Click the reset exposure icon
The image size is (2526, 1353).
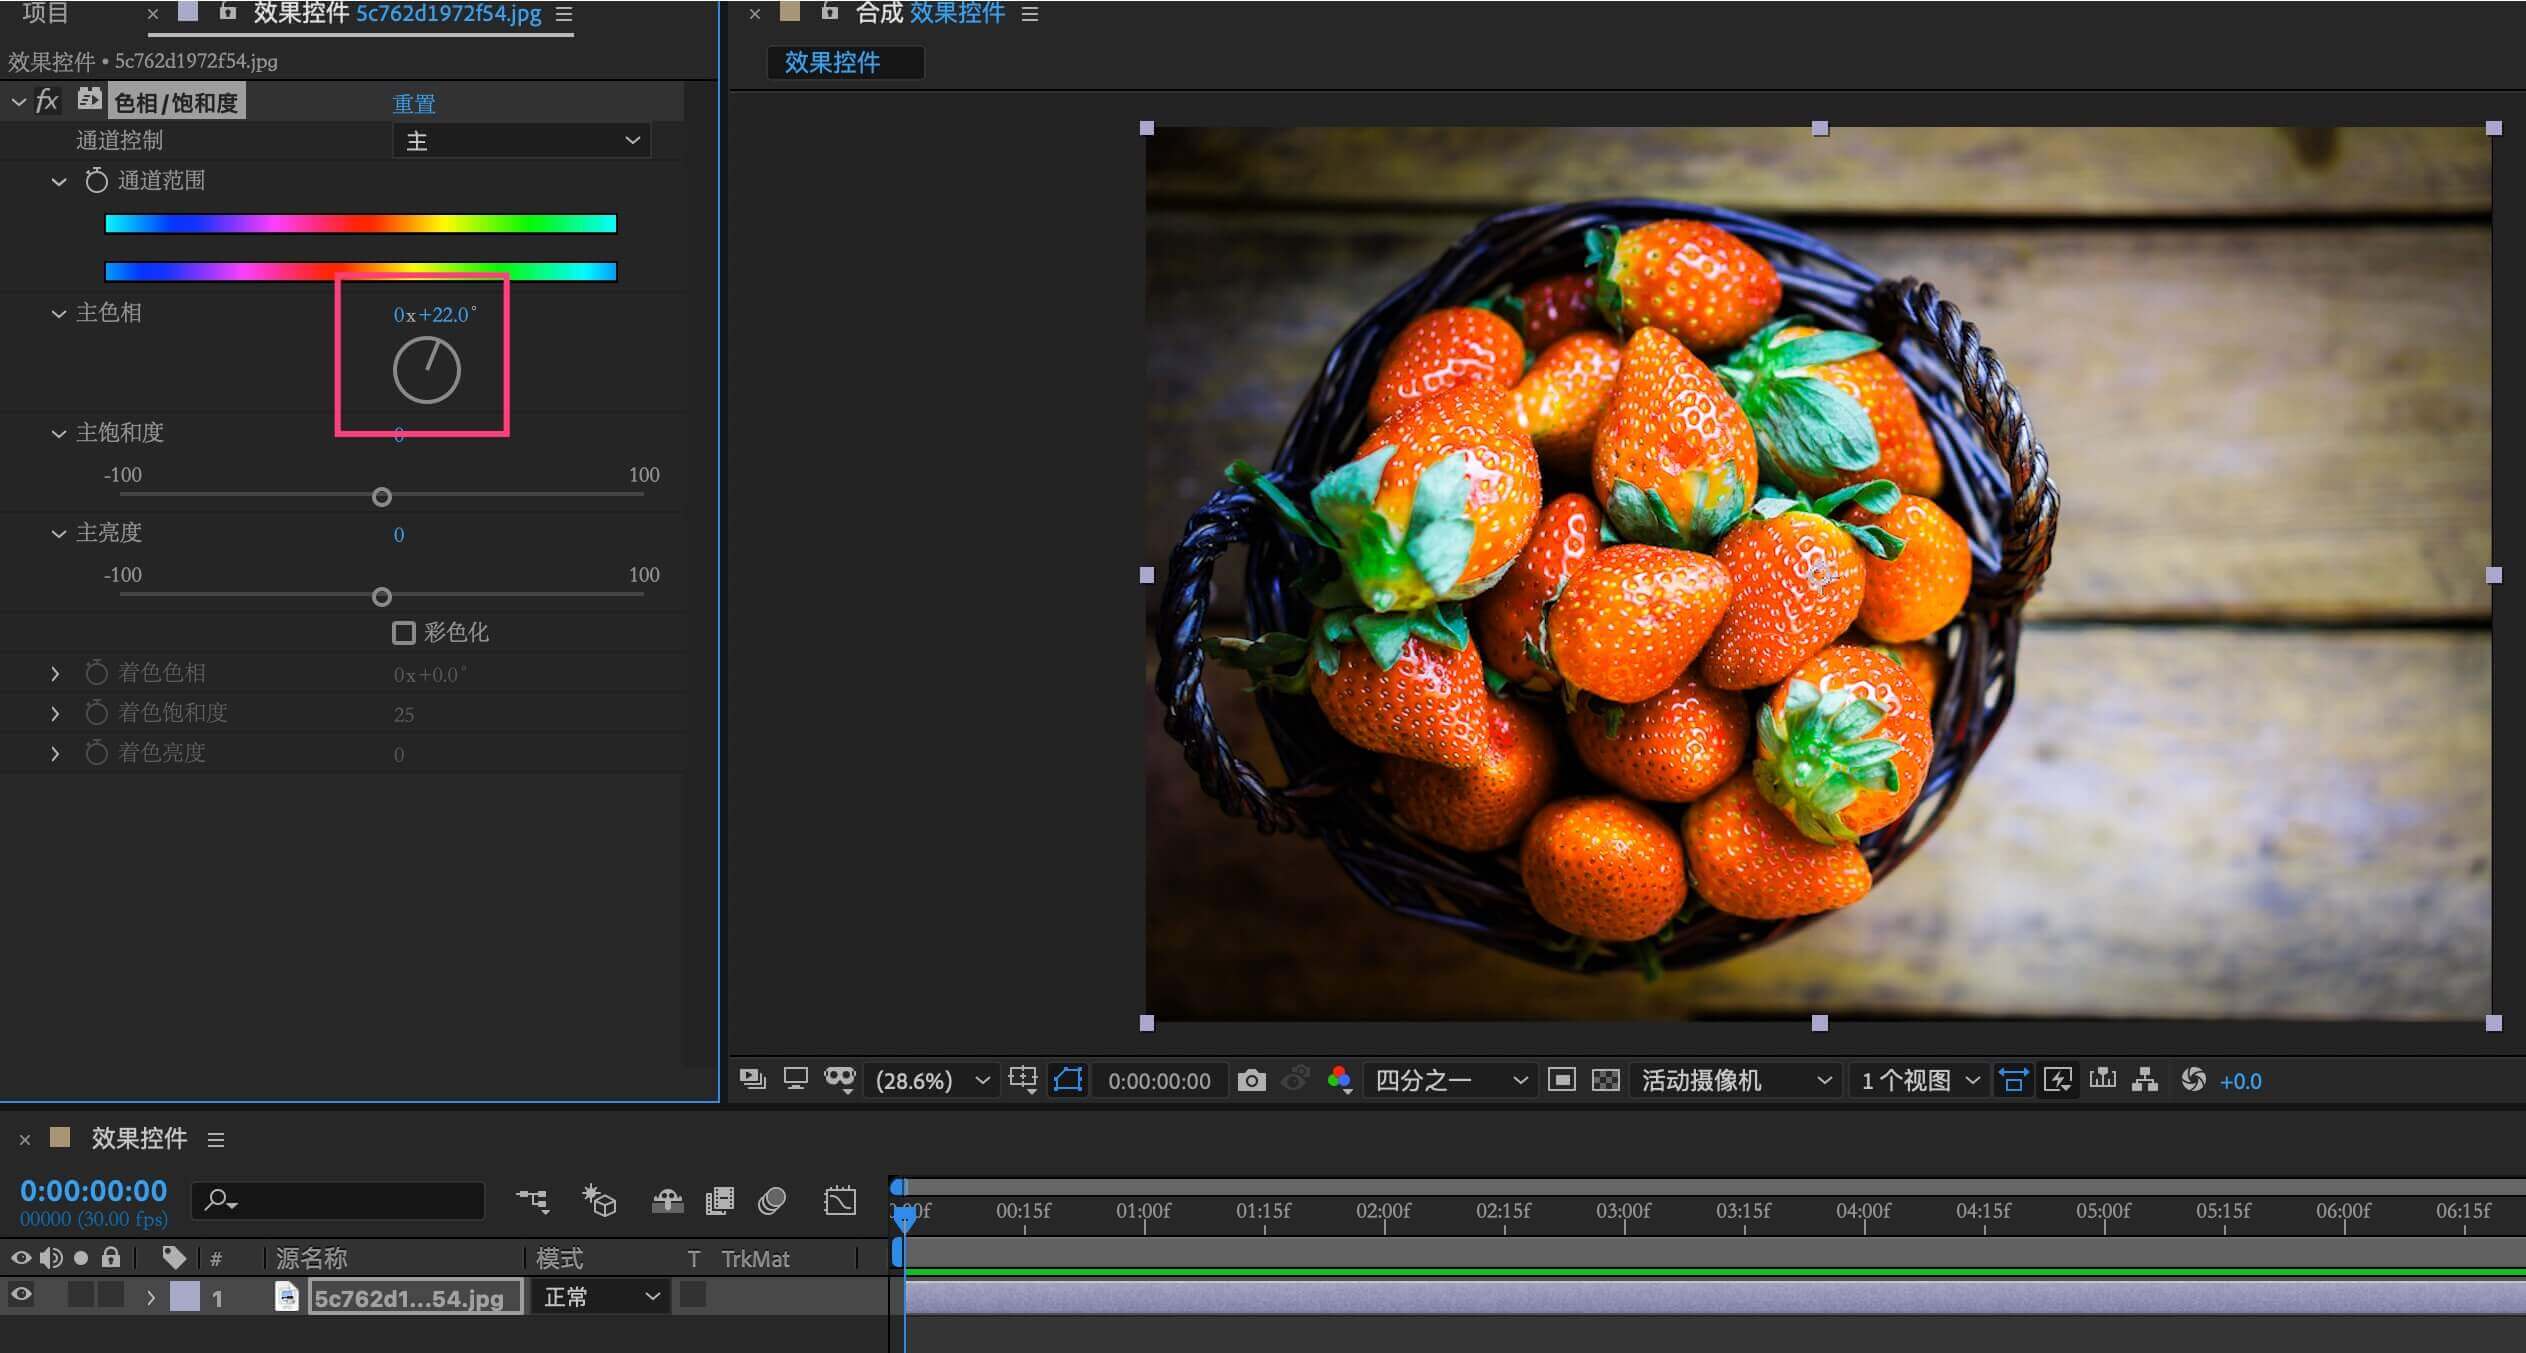pyautogui.click(x=2193, y=1080)
